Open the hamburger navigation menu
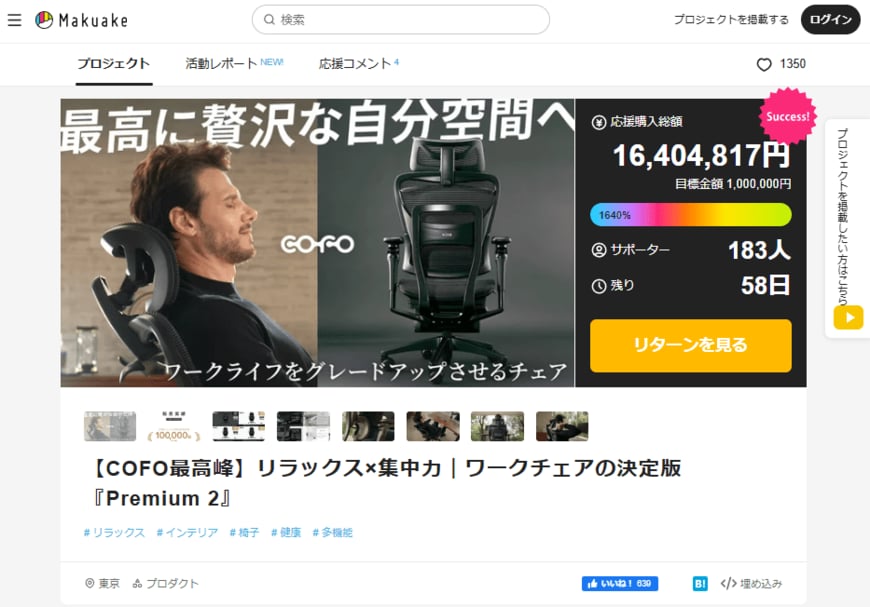 click(x=14, y=19)
